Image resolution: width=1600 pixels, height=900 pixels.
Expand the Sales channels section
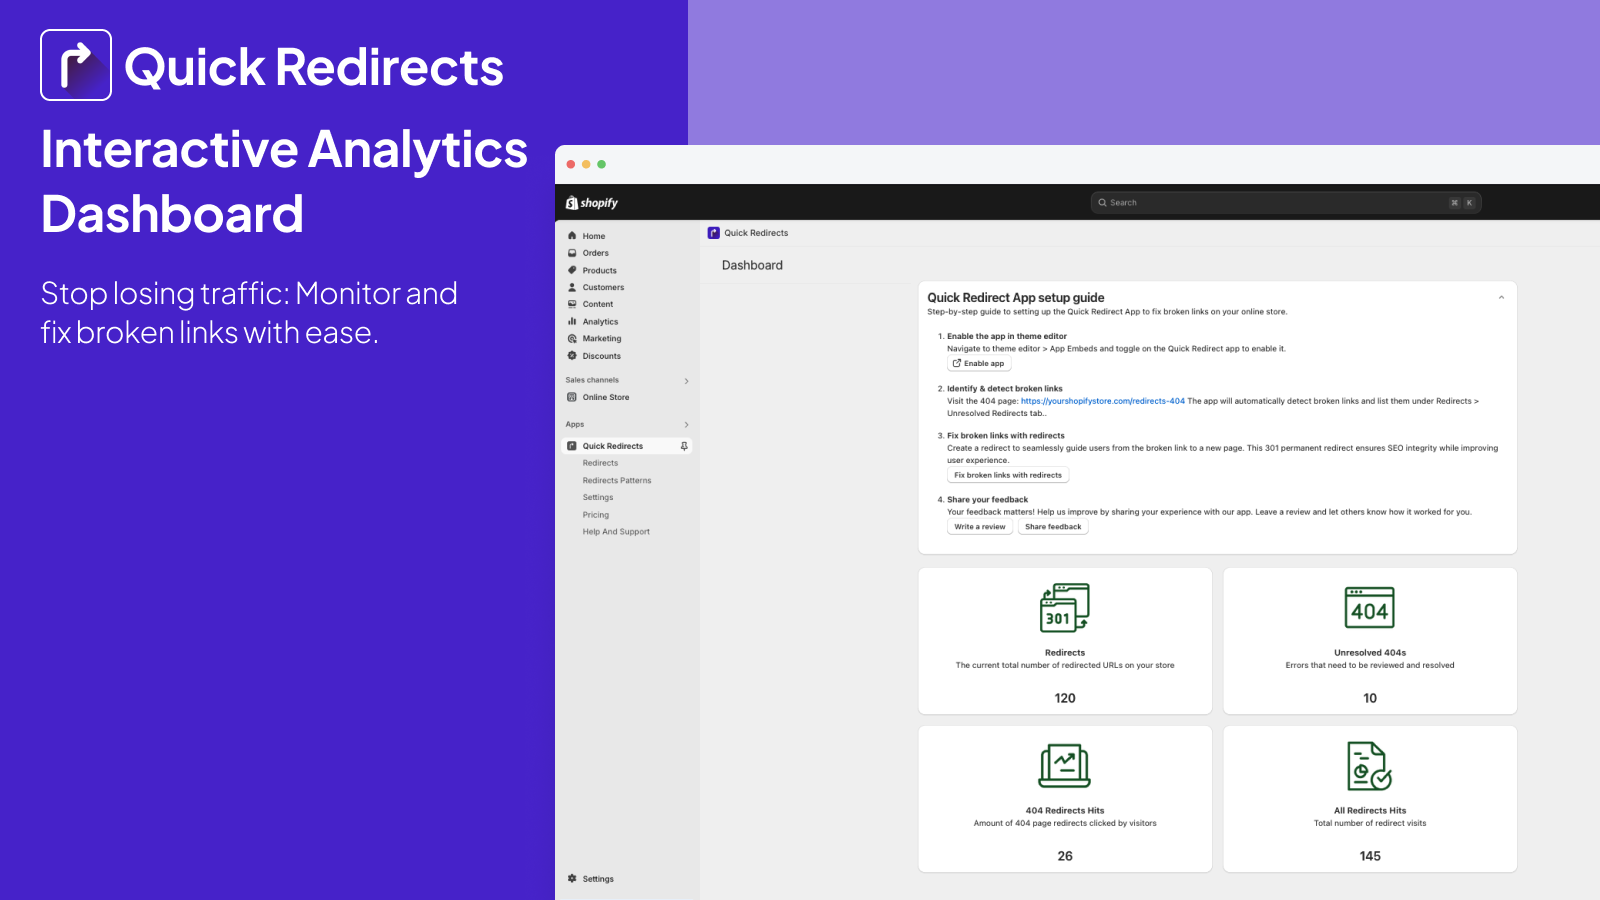click(x=686, y=381)
